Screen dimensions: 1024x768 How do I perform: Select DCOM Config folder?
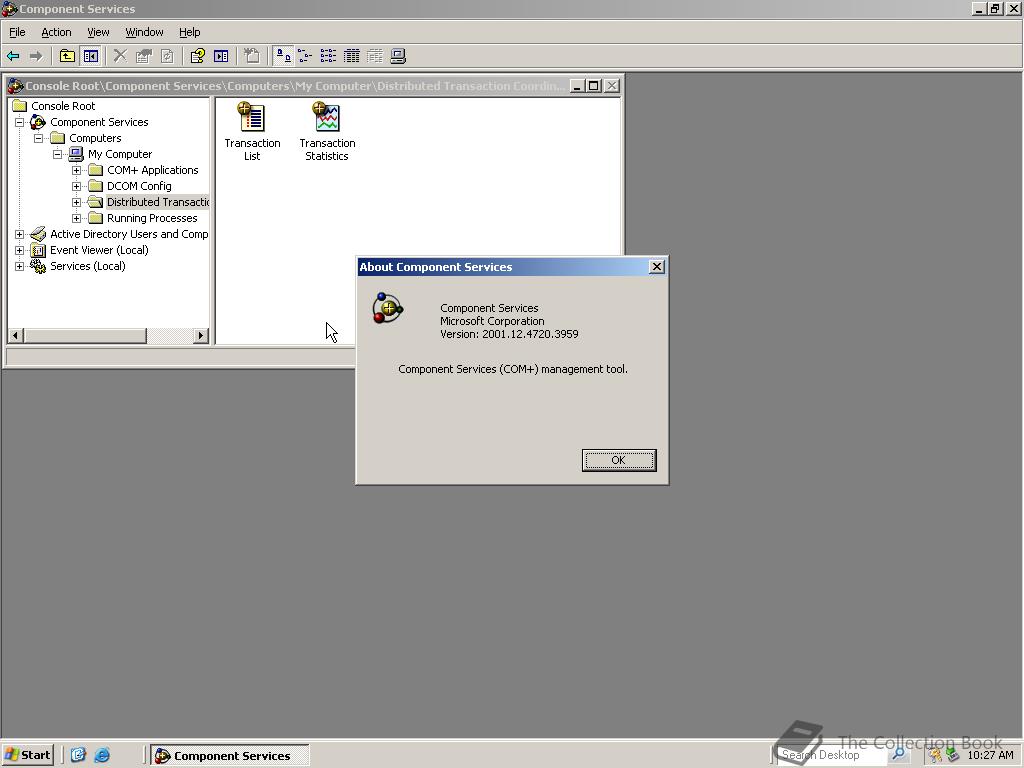pos(139,186)
